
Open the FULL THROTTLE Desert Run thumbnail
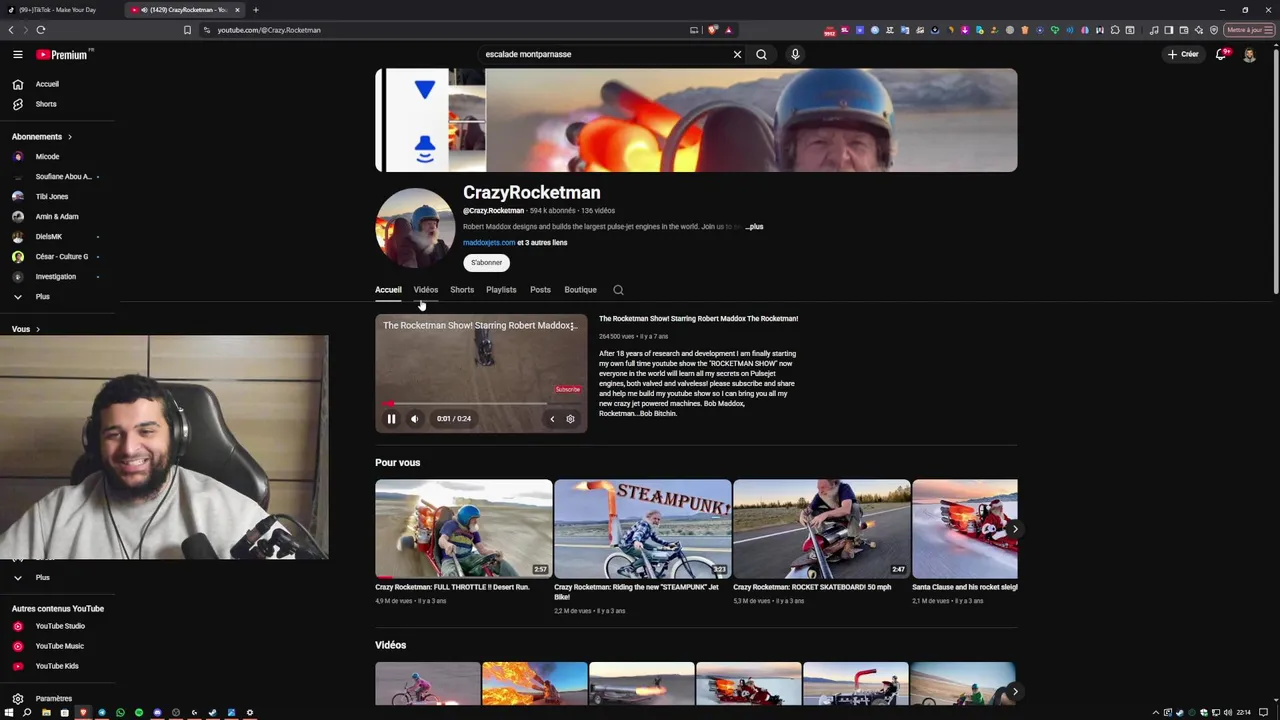pyautogui.click(x=463, y=529)
